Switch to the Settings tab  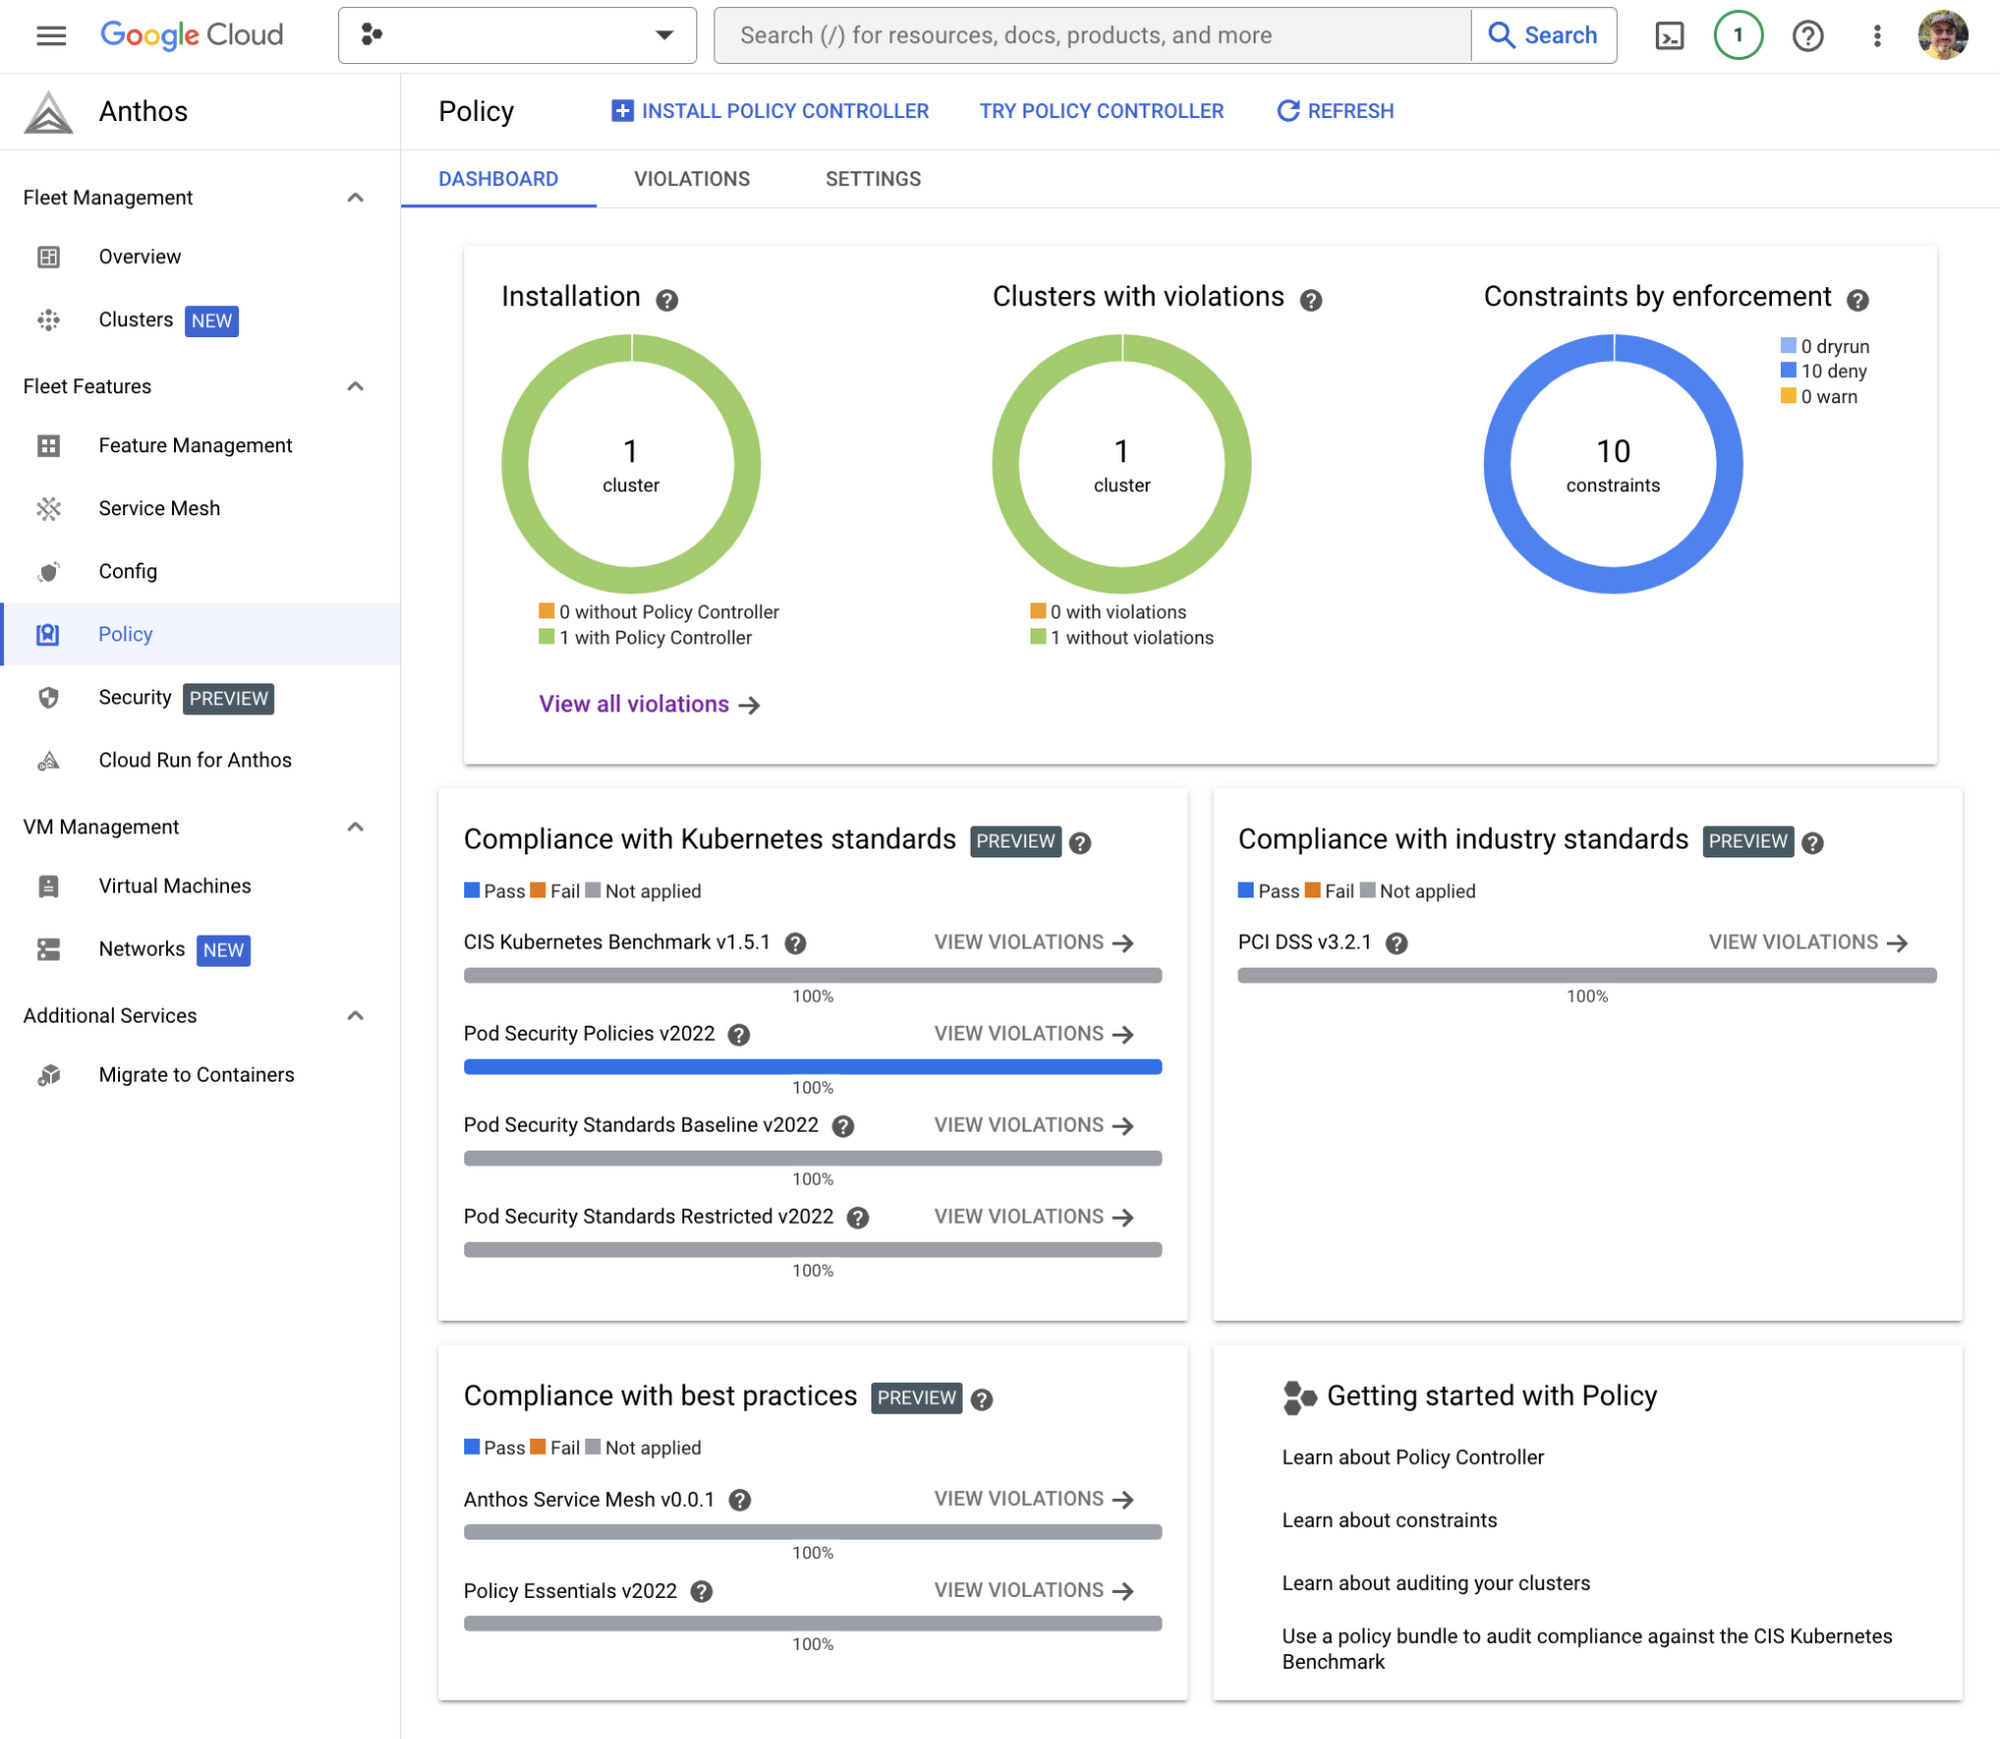pos(873,180)
